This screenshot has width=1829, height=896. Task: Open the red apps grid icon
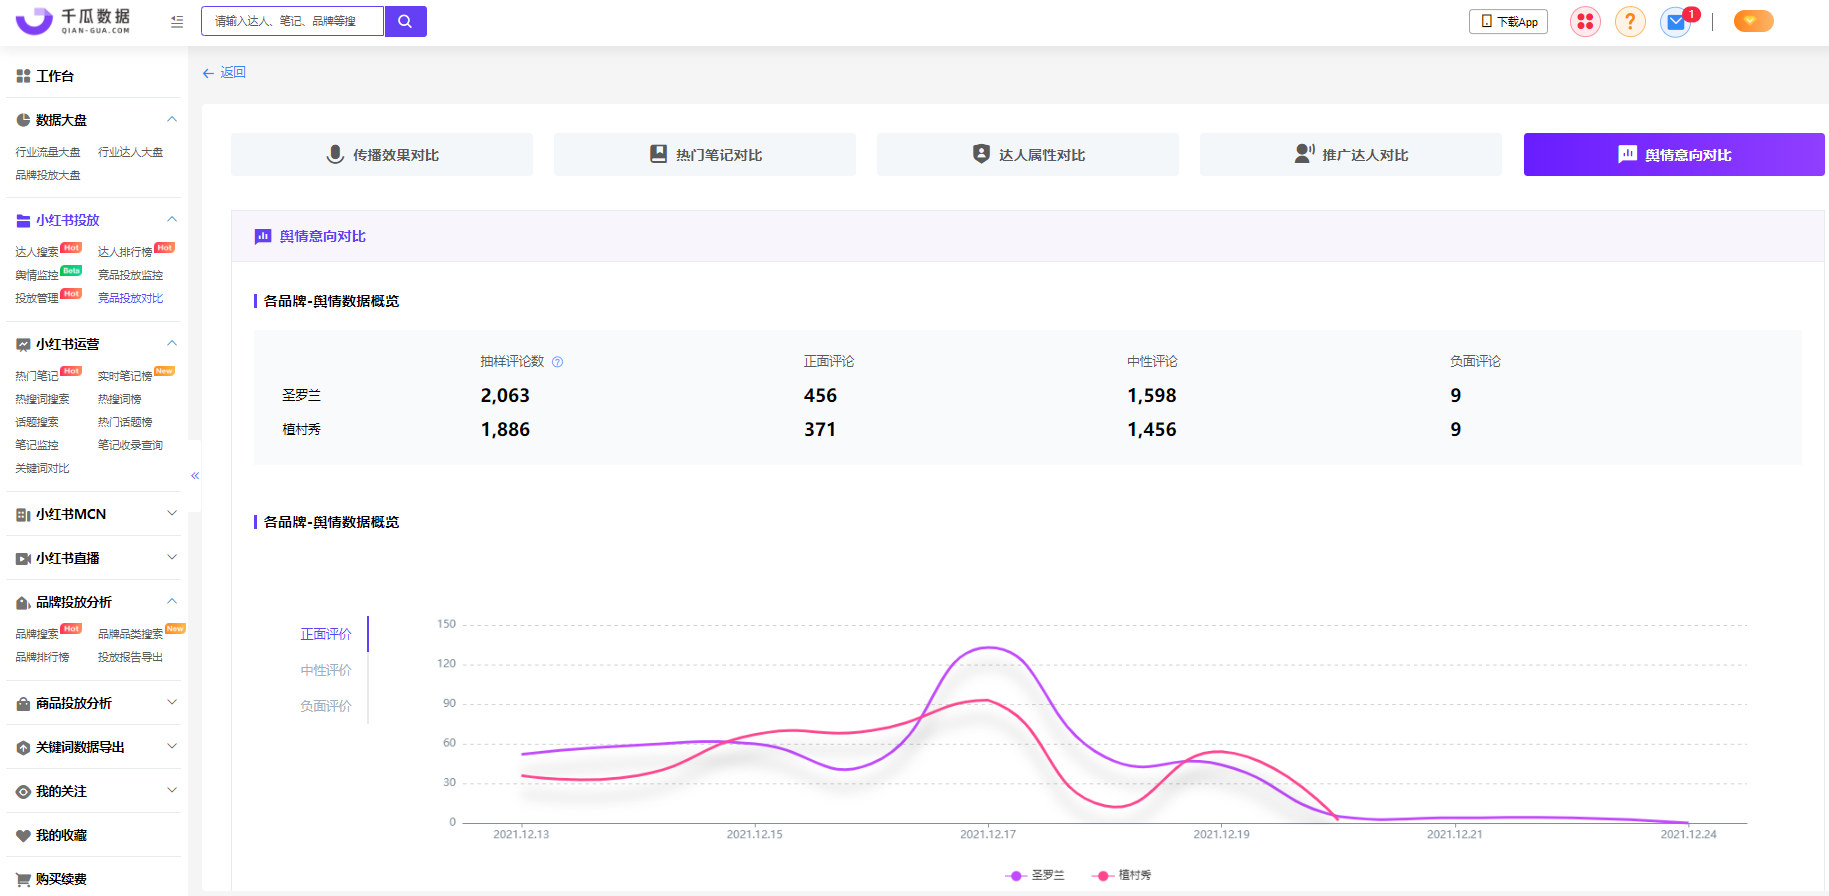pos(1585,21)
